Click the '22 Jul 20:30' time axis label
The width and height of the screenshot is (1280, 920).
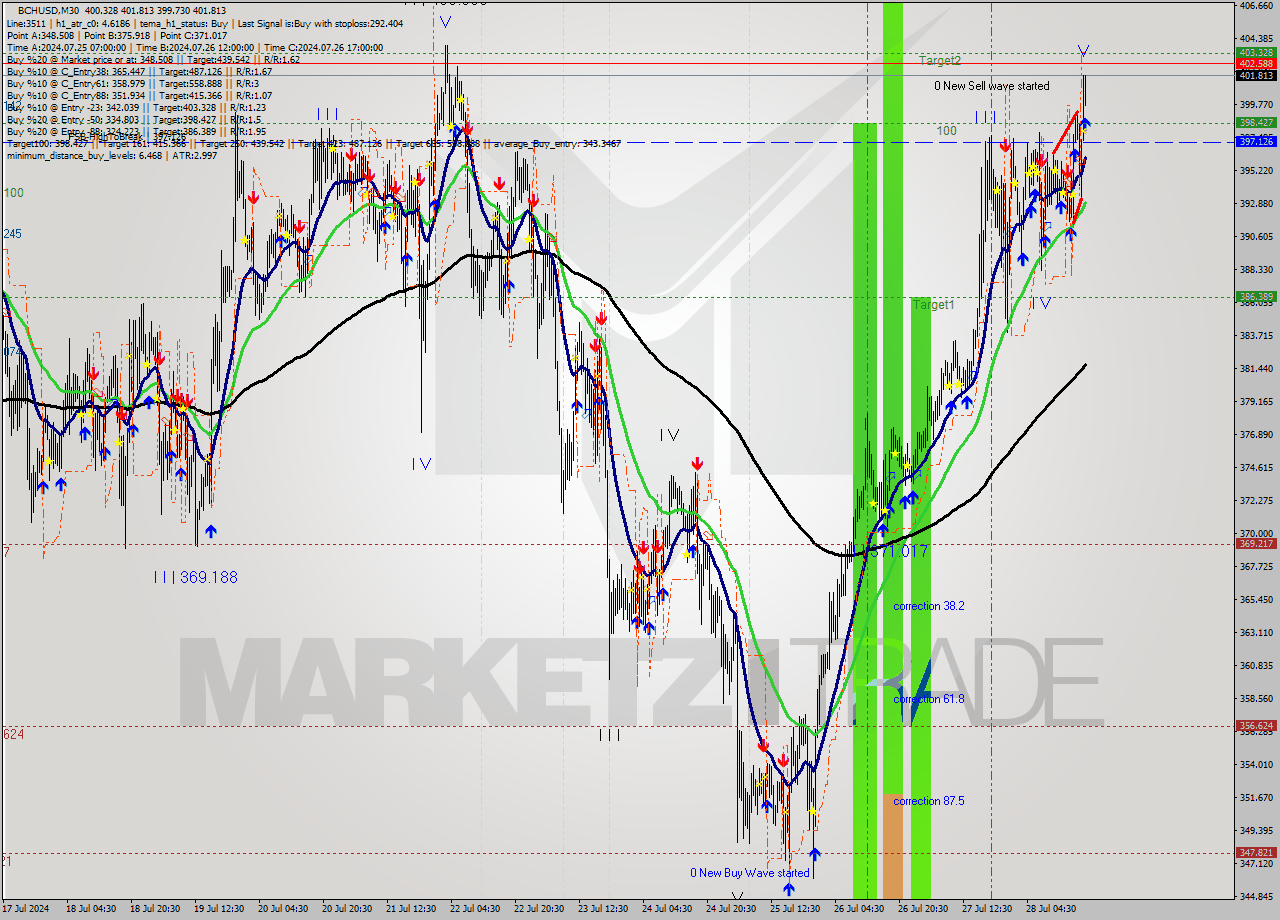click(x=538, y=909)
